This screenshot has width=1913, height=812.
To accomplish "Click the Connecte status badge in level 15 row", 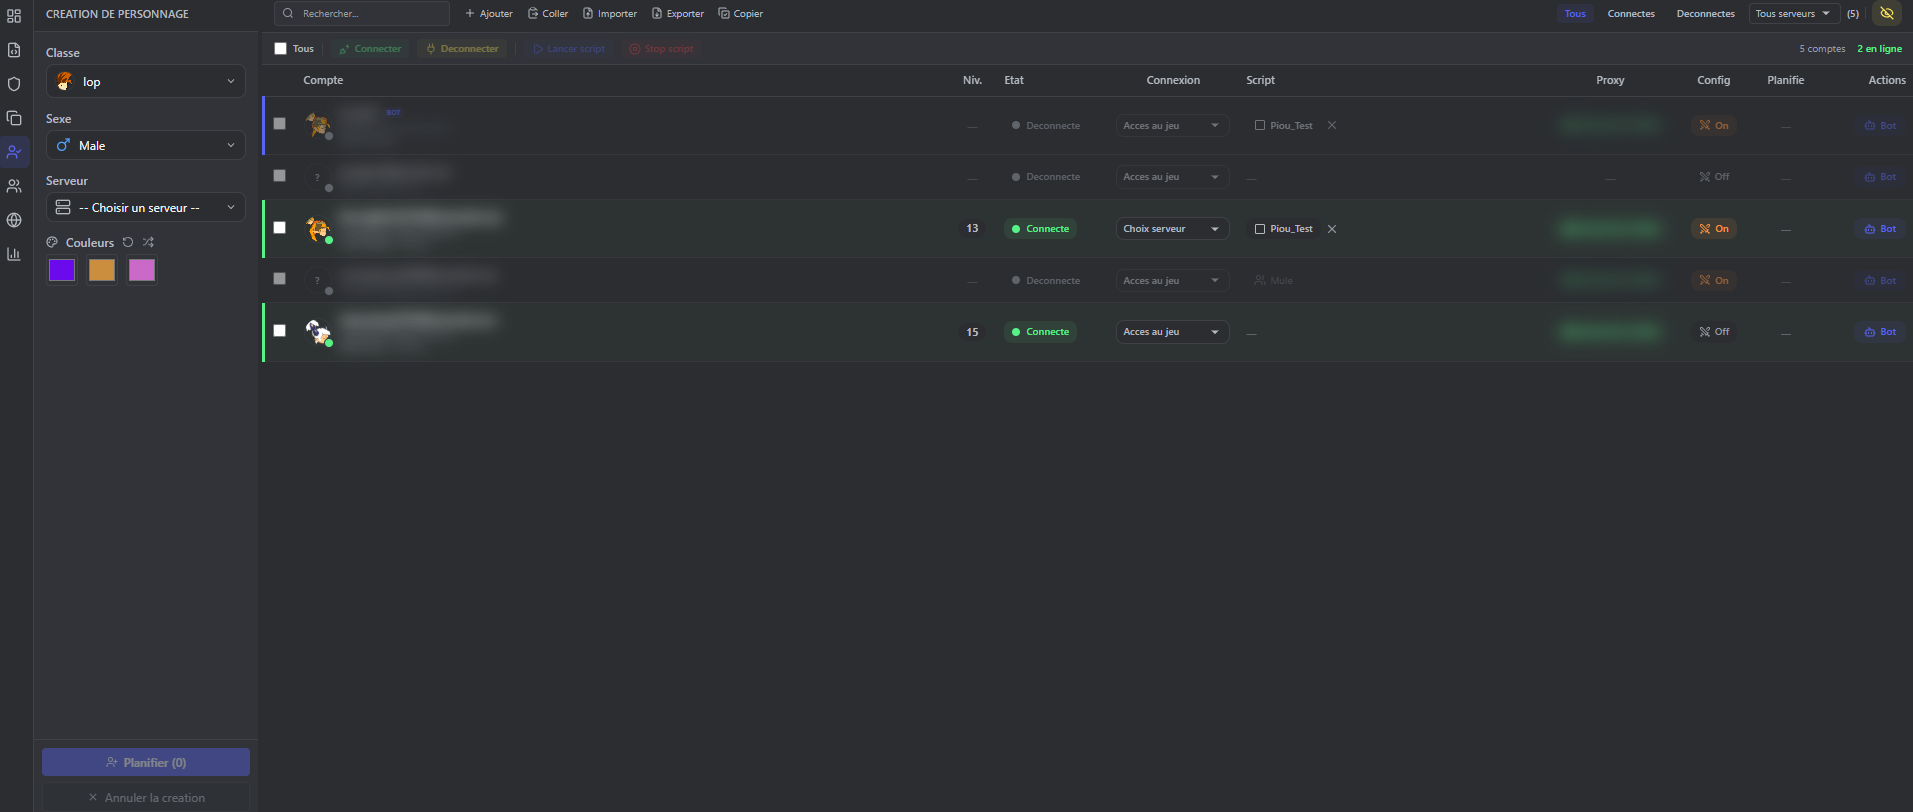I will [x=1040, y=332].
